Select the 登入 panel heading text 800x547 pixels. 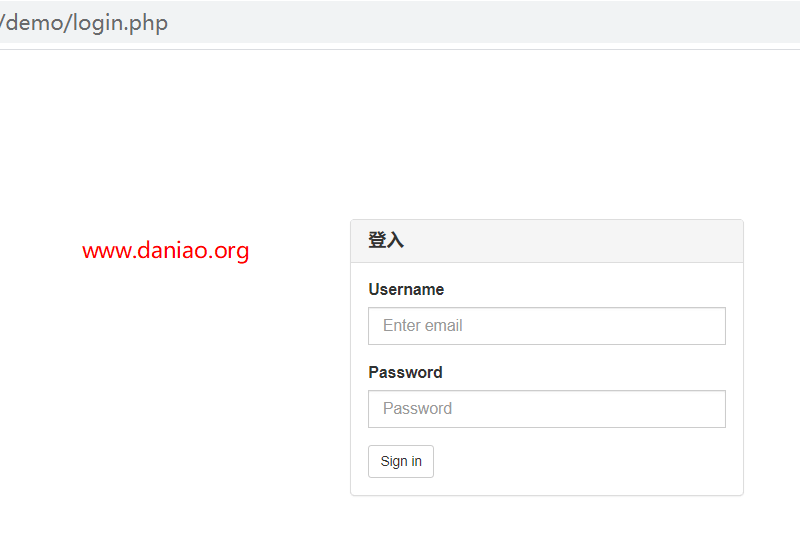tap(386, 240)
